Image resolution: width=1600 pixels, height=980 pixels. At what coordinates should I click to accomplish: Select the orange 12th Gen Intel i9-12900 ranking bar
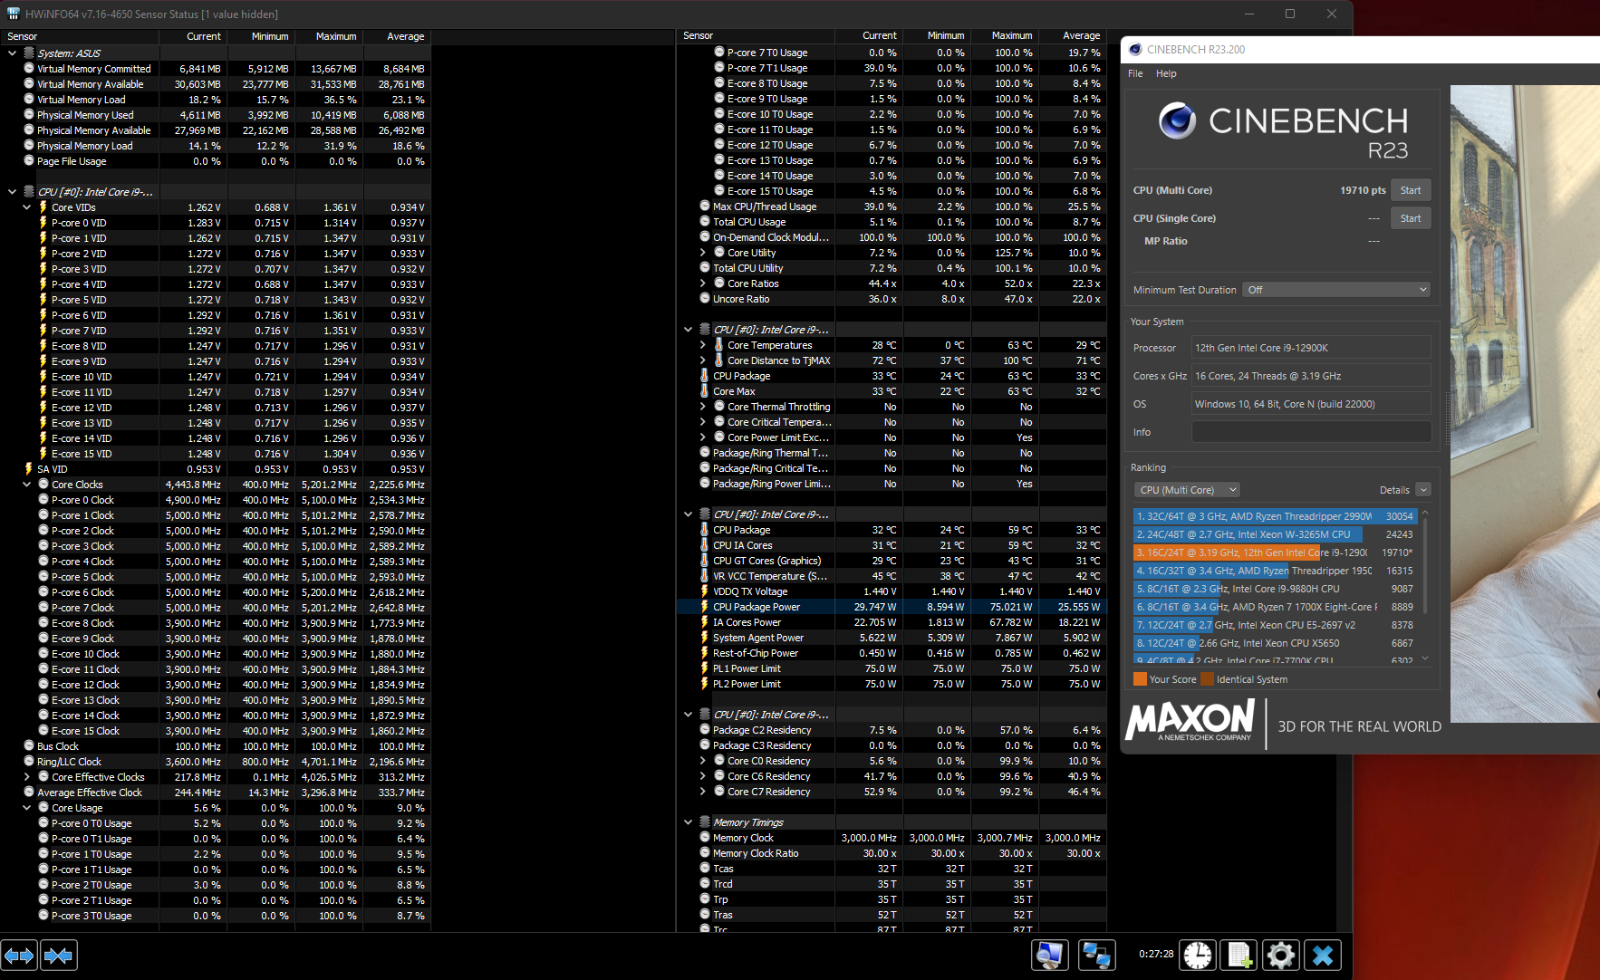pos(1276,553)
